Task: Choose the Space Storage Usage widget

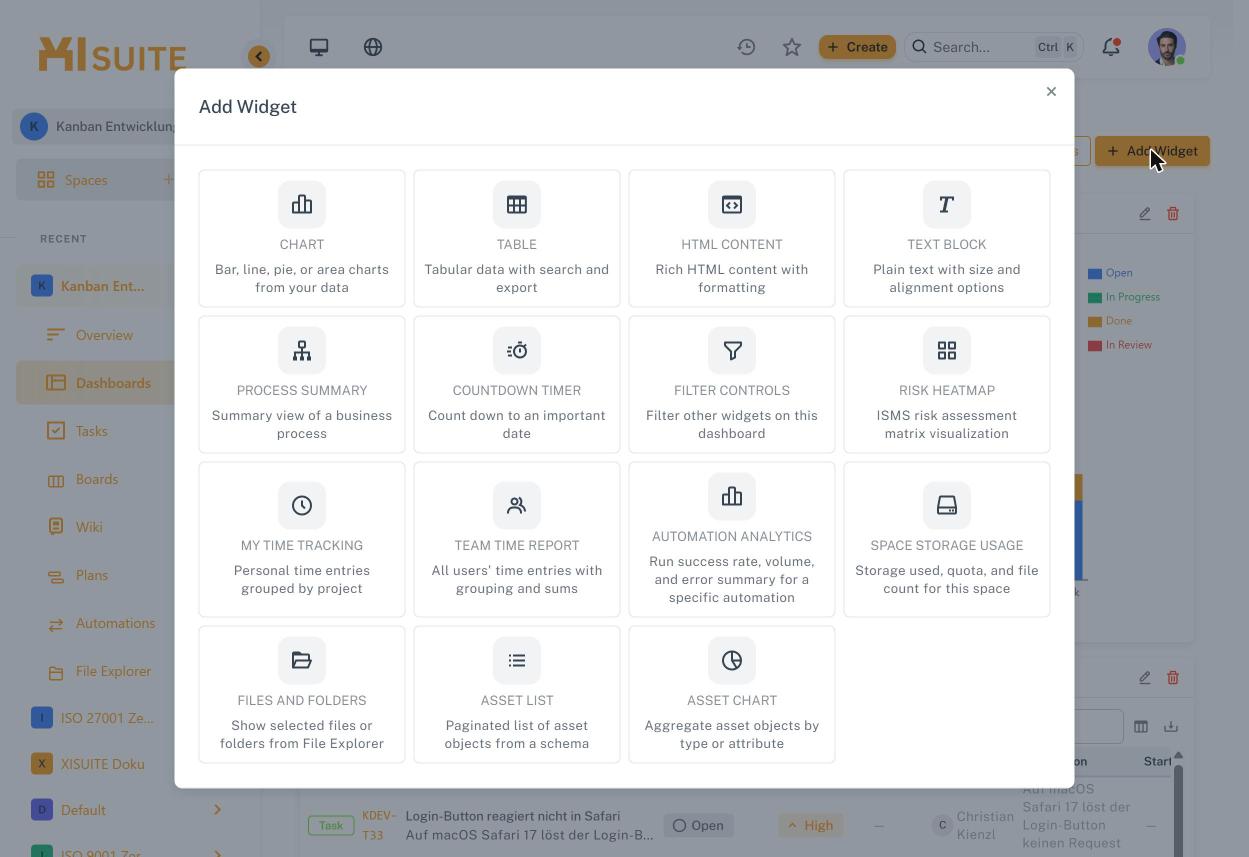Action: 947,539
